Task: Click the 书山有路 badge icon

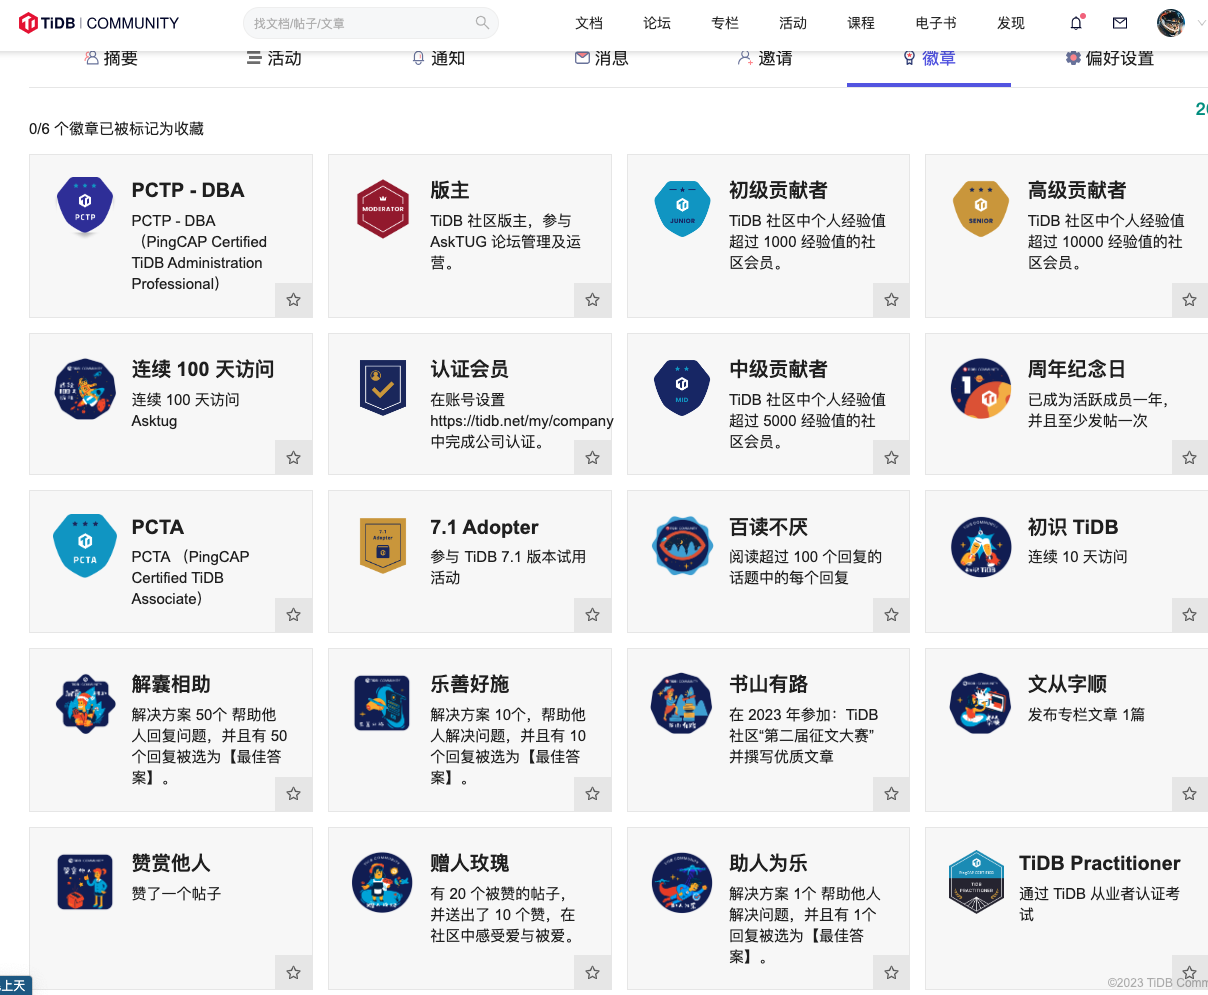Action: (682, 703)
